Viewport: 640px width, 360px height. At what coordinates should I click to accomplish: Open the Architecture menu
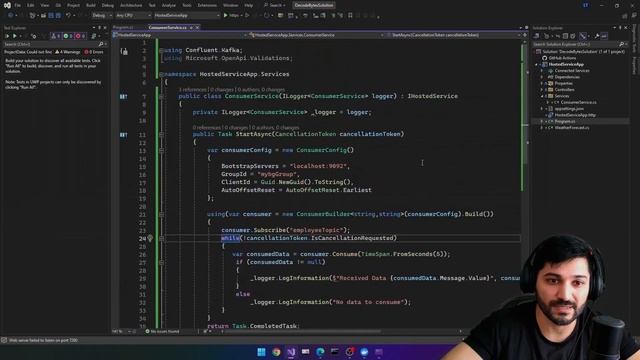(131, 5)
